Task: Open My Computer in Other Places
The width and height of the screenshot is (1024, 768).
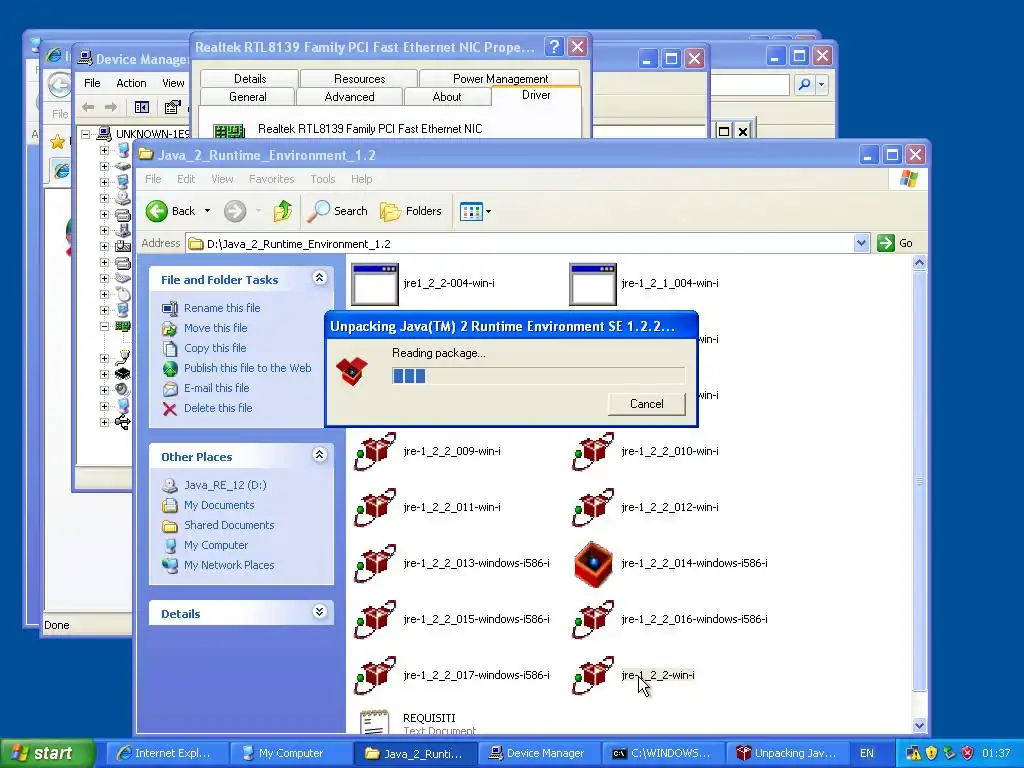Action: [x=216, y=545]
